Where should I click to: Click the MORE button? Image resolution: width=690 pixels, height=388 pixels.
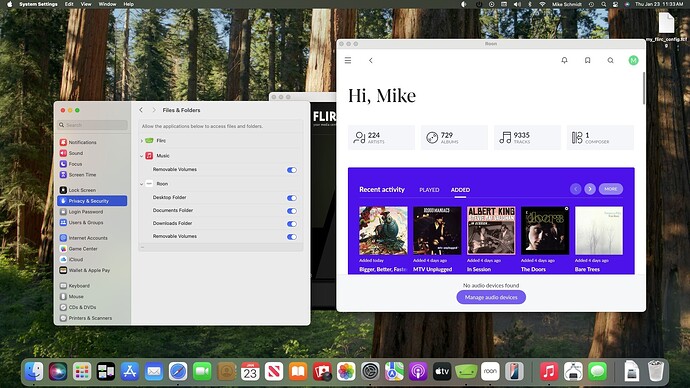click(x=611, y=189)
